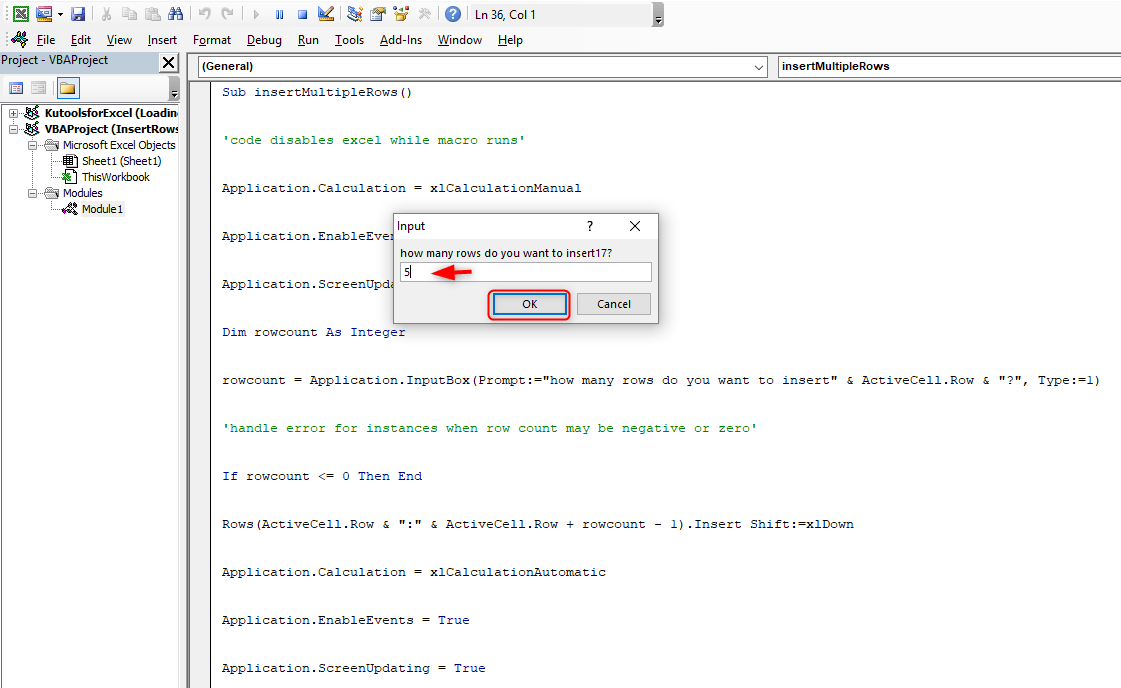Click the View Code icon in Project pane
Viewport: 1121px width, 688px height.
(x=16, y=88)
